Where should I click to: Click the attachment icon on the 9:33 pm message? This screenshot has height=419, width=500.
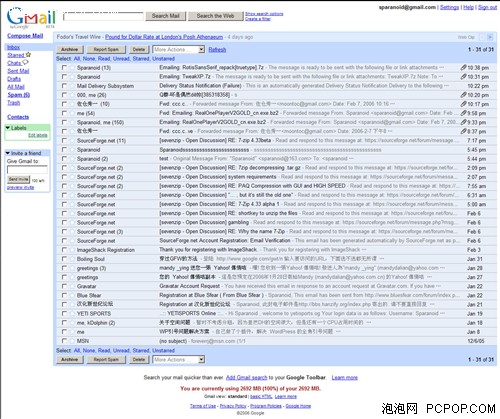point(463,122)
